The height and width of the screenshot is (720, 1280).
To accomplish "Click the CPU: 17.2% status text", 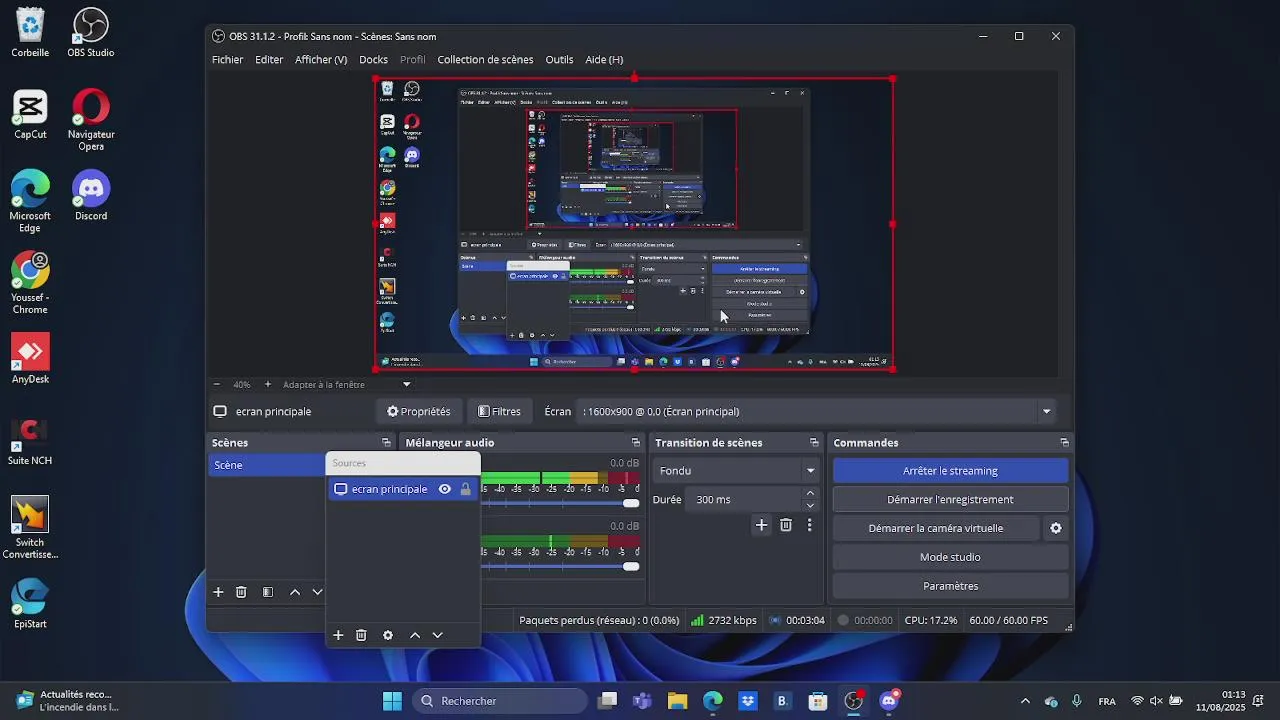I will (930, 620).
